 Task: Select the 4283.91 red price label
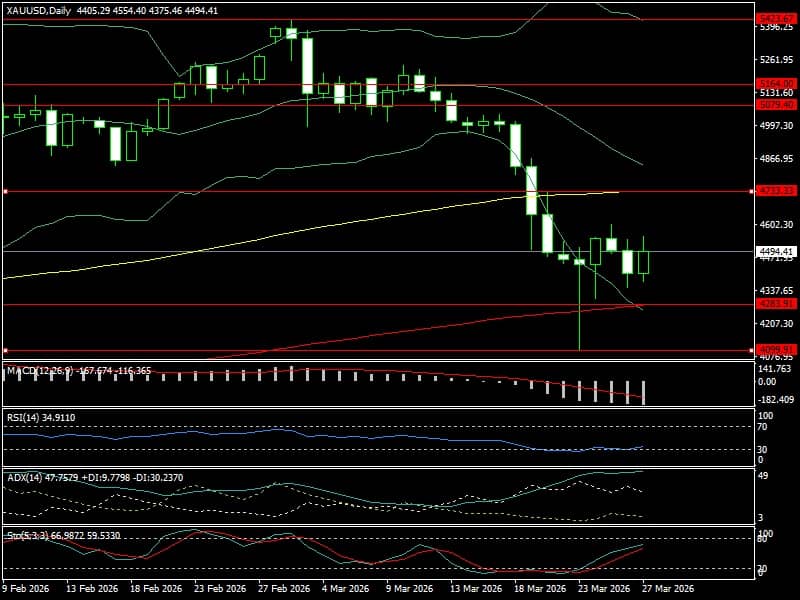tap(776, 304)
